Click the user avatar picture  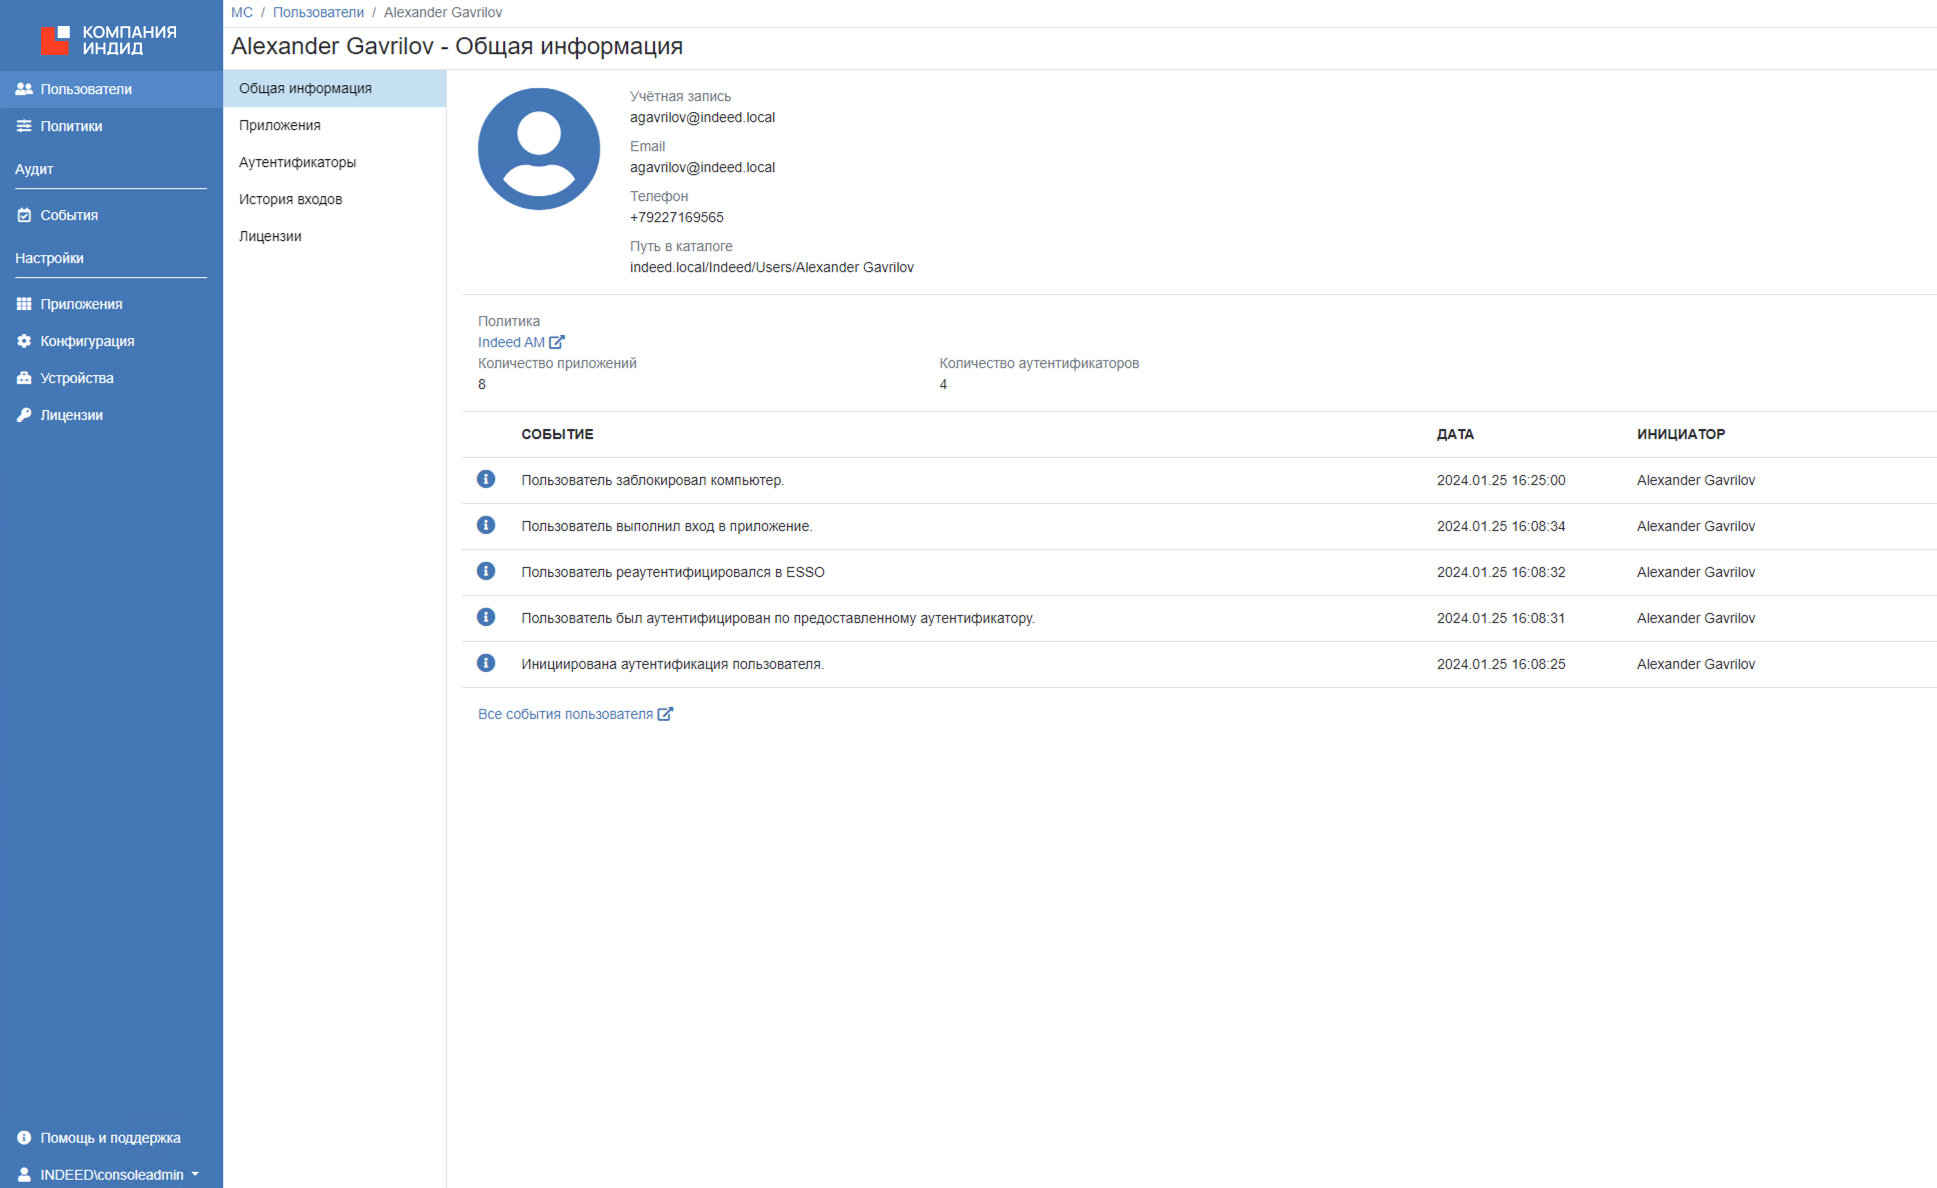539,149
